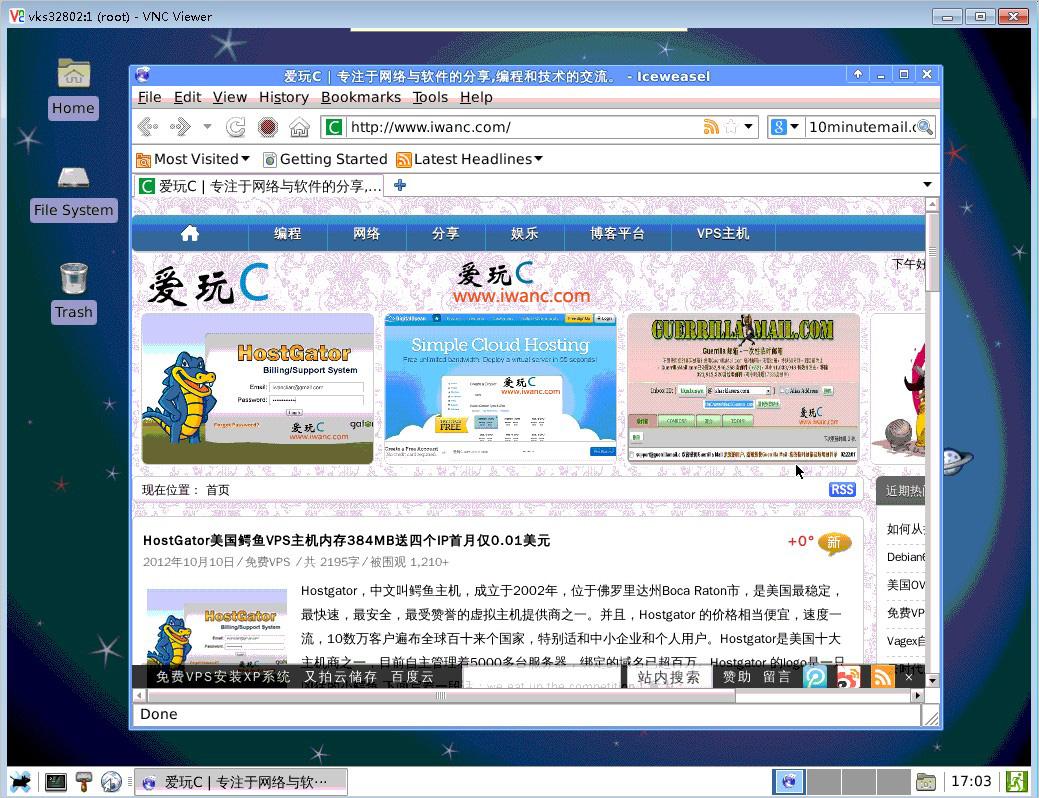Open the article's small HostGator preview image
Screen dimensions: 1039x798
click(x=217, y=626)
